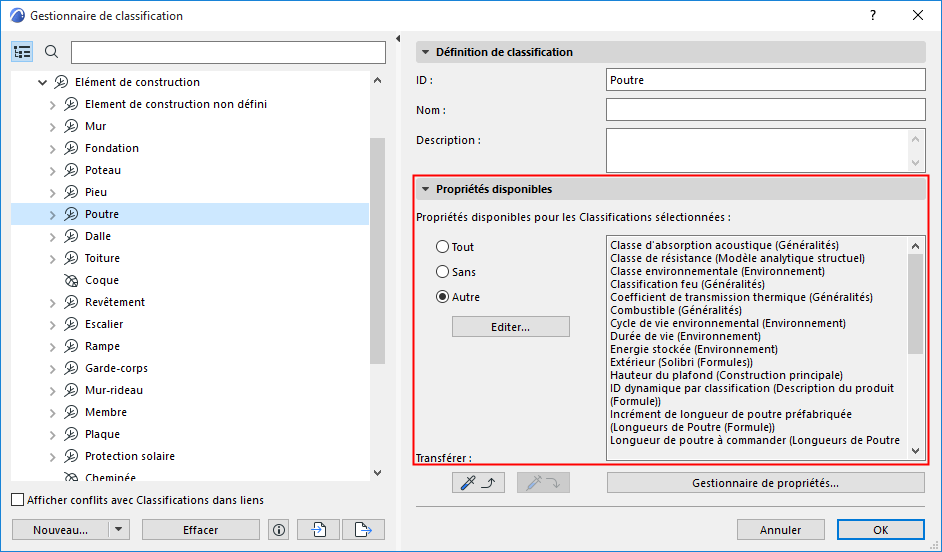
Task: Expand the Poutre tree node
Action: pos(52,214)
